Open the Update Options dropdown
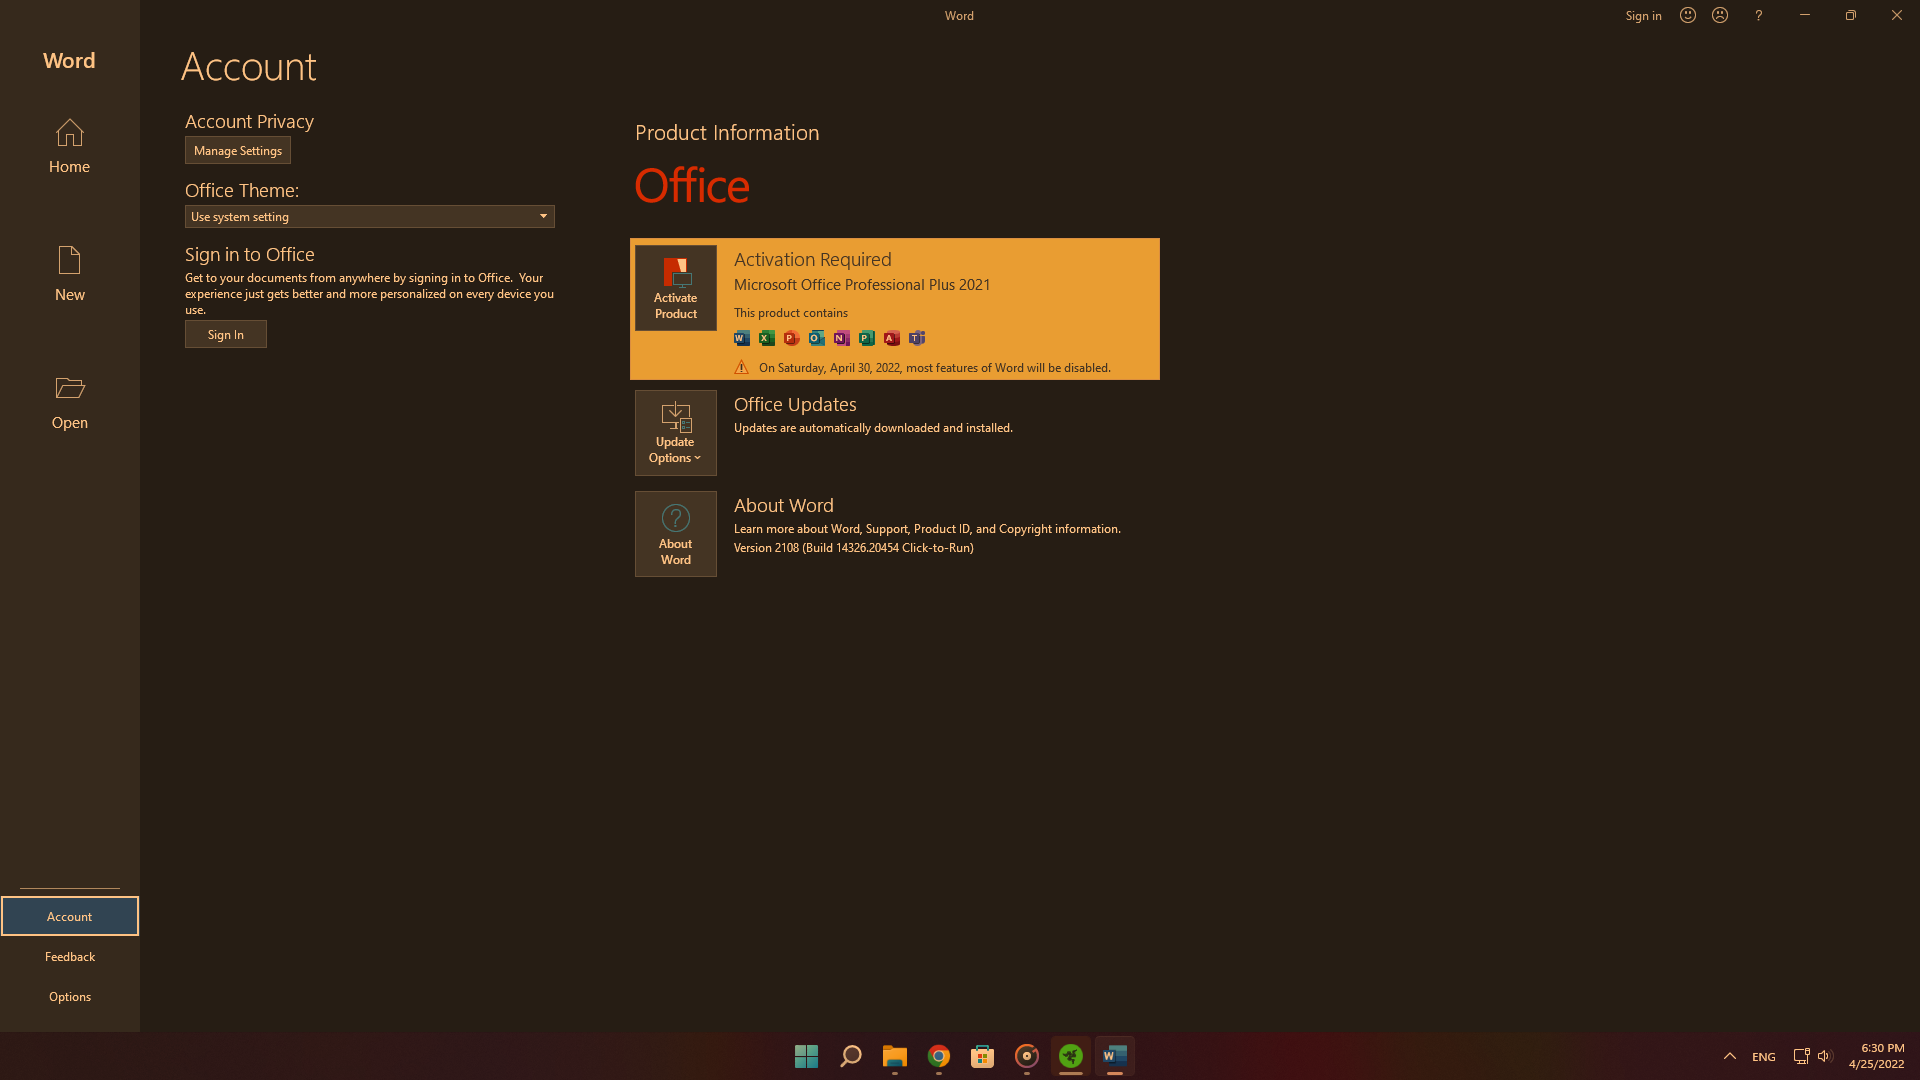The image size is (1920, 1080). (676, 433)
